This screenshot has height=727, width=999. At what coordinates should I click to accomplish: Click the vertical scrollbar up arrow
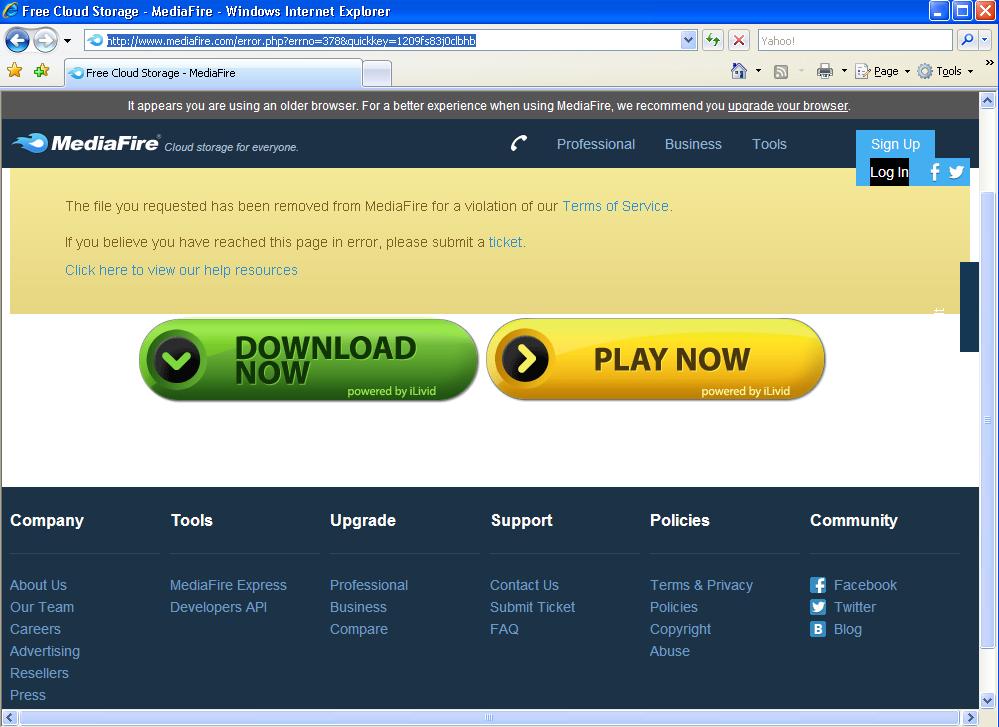pos(988,100)
